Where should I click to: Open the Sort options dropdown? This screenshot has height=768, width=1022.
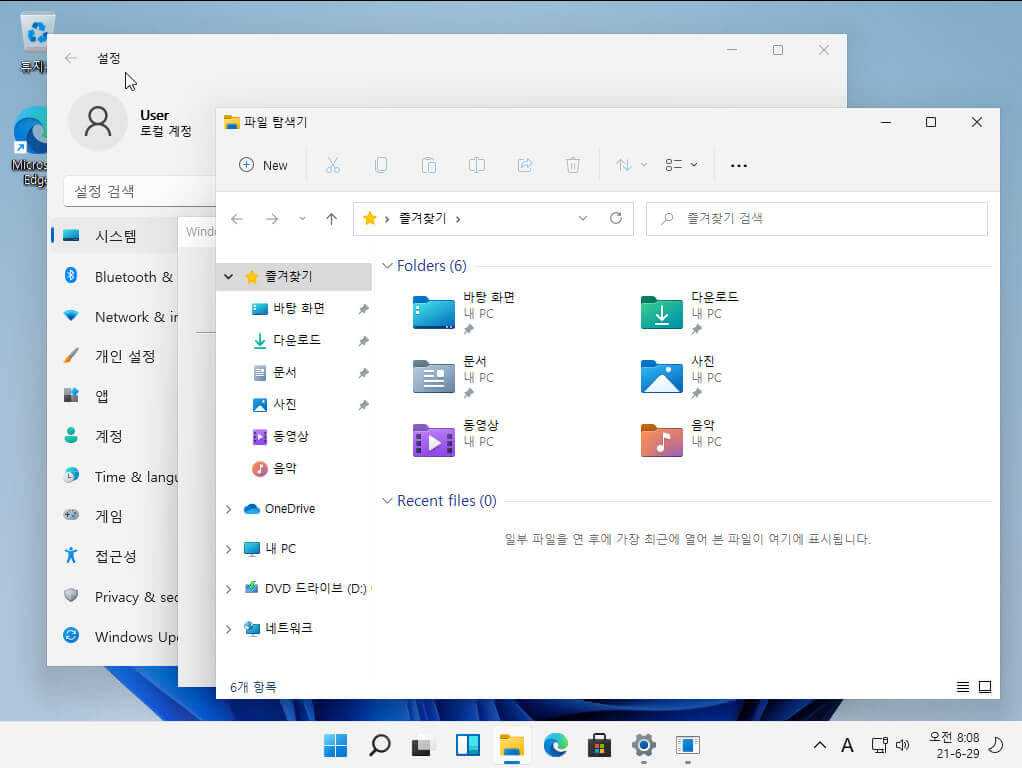pos(631,166)
